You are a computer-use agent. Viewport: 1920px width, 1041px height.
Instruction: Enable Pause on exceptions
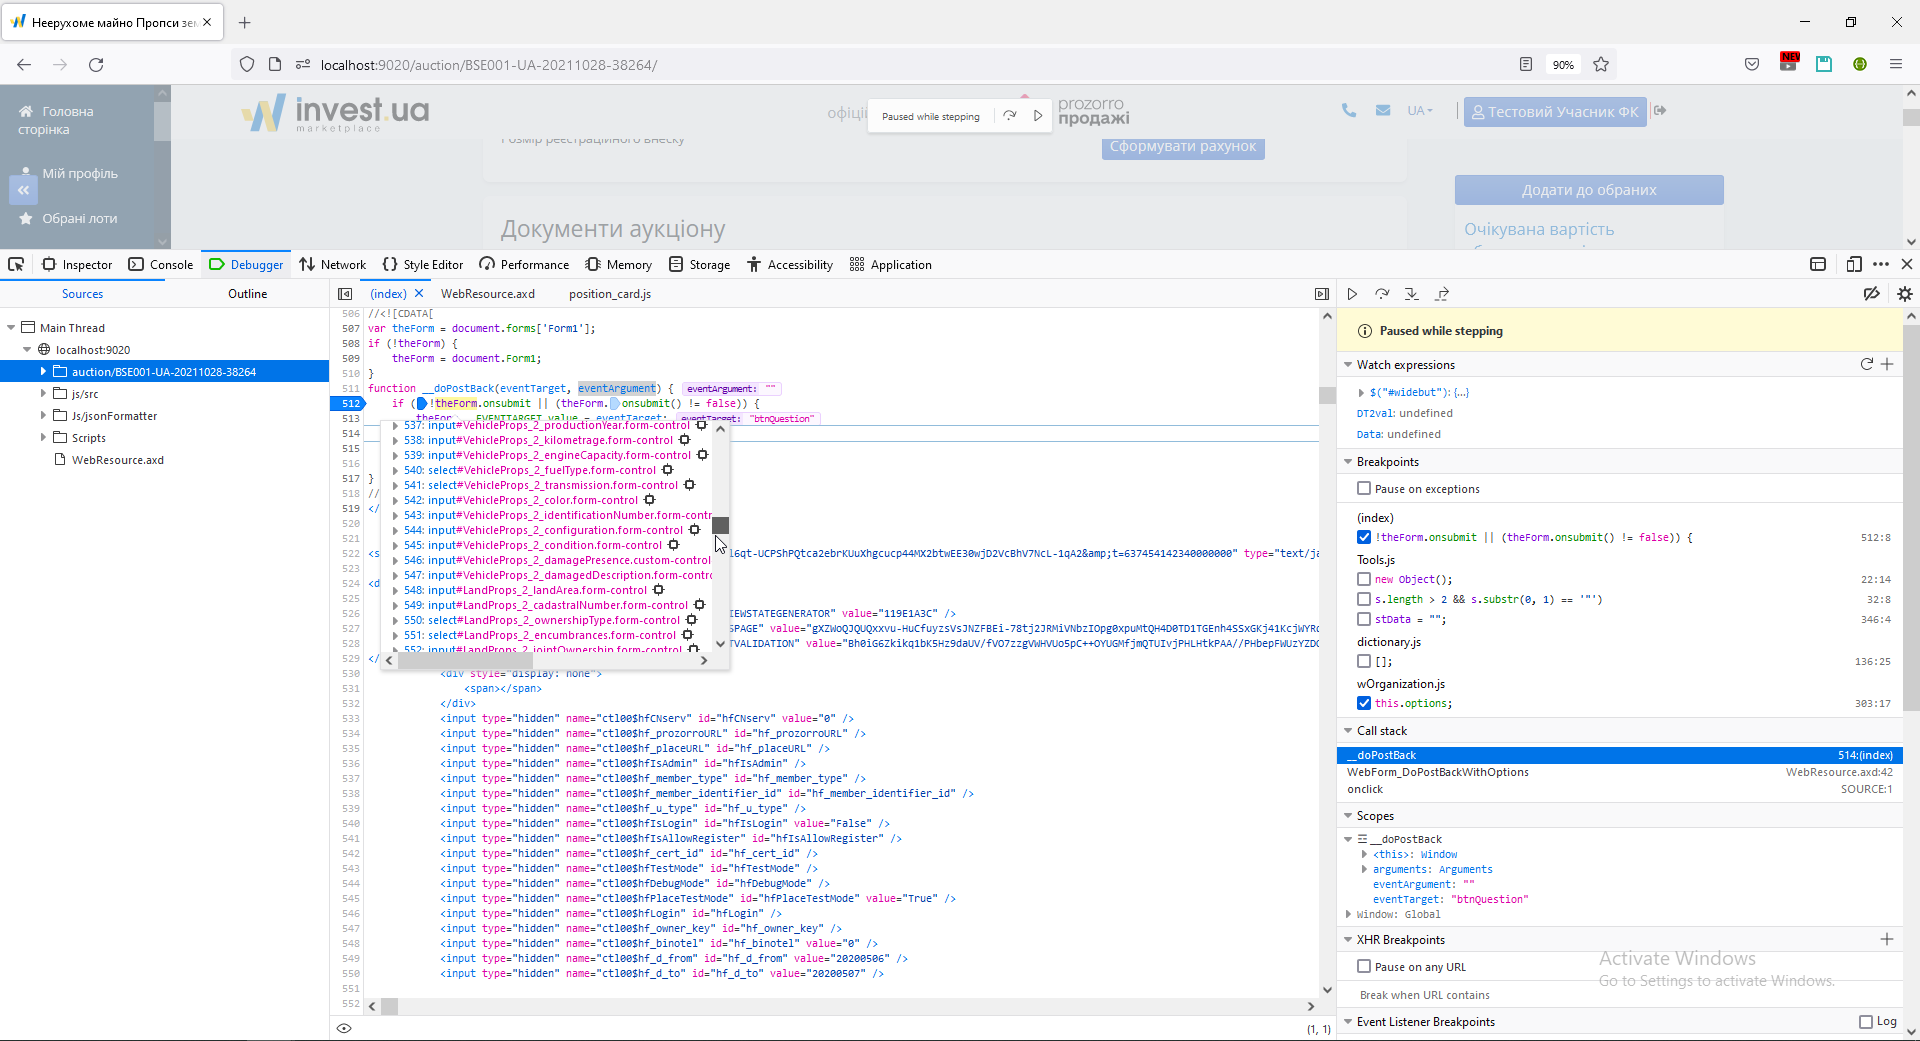(x=1364, y=489)
